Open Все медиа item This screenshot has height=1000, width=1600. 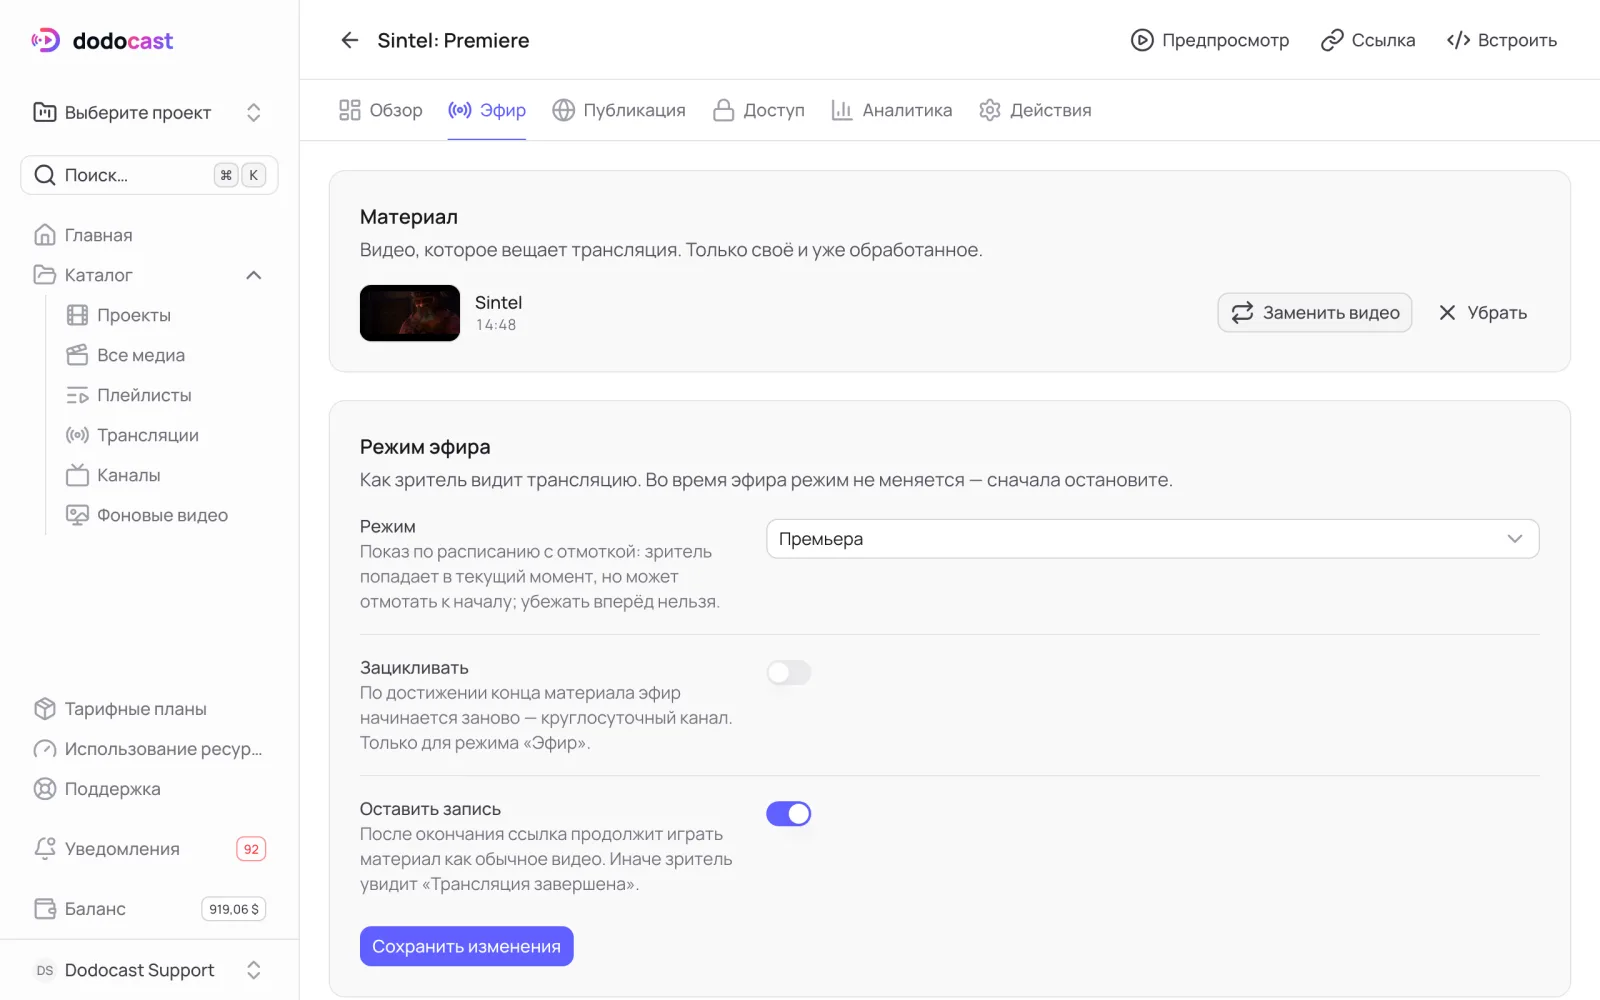[165, 355]
